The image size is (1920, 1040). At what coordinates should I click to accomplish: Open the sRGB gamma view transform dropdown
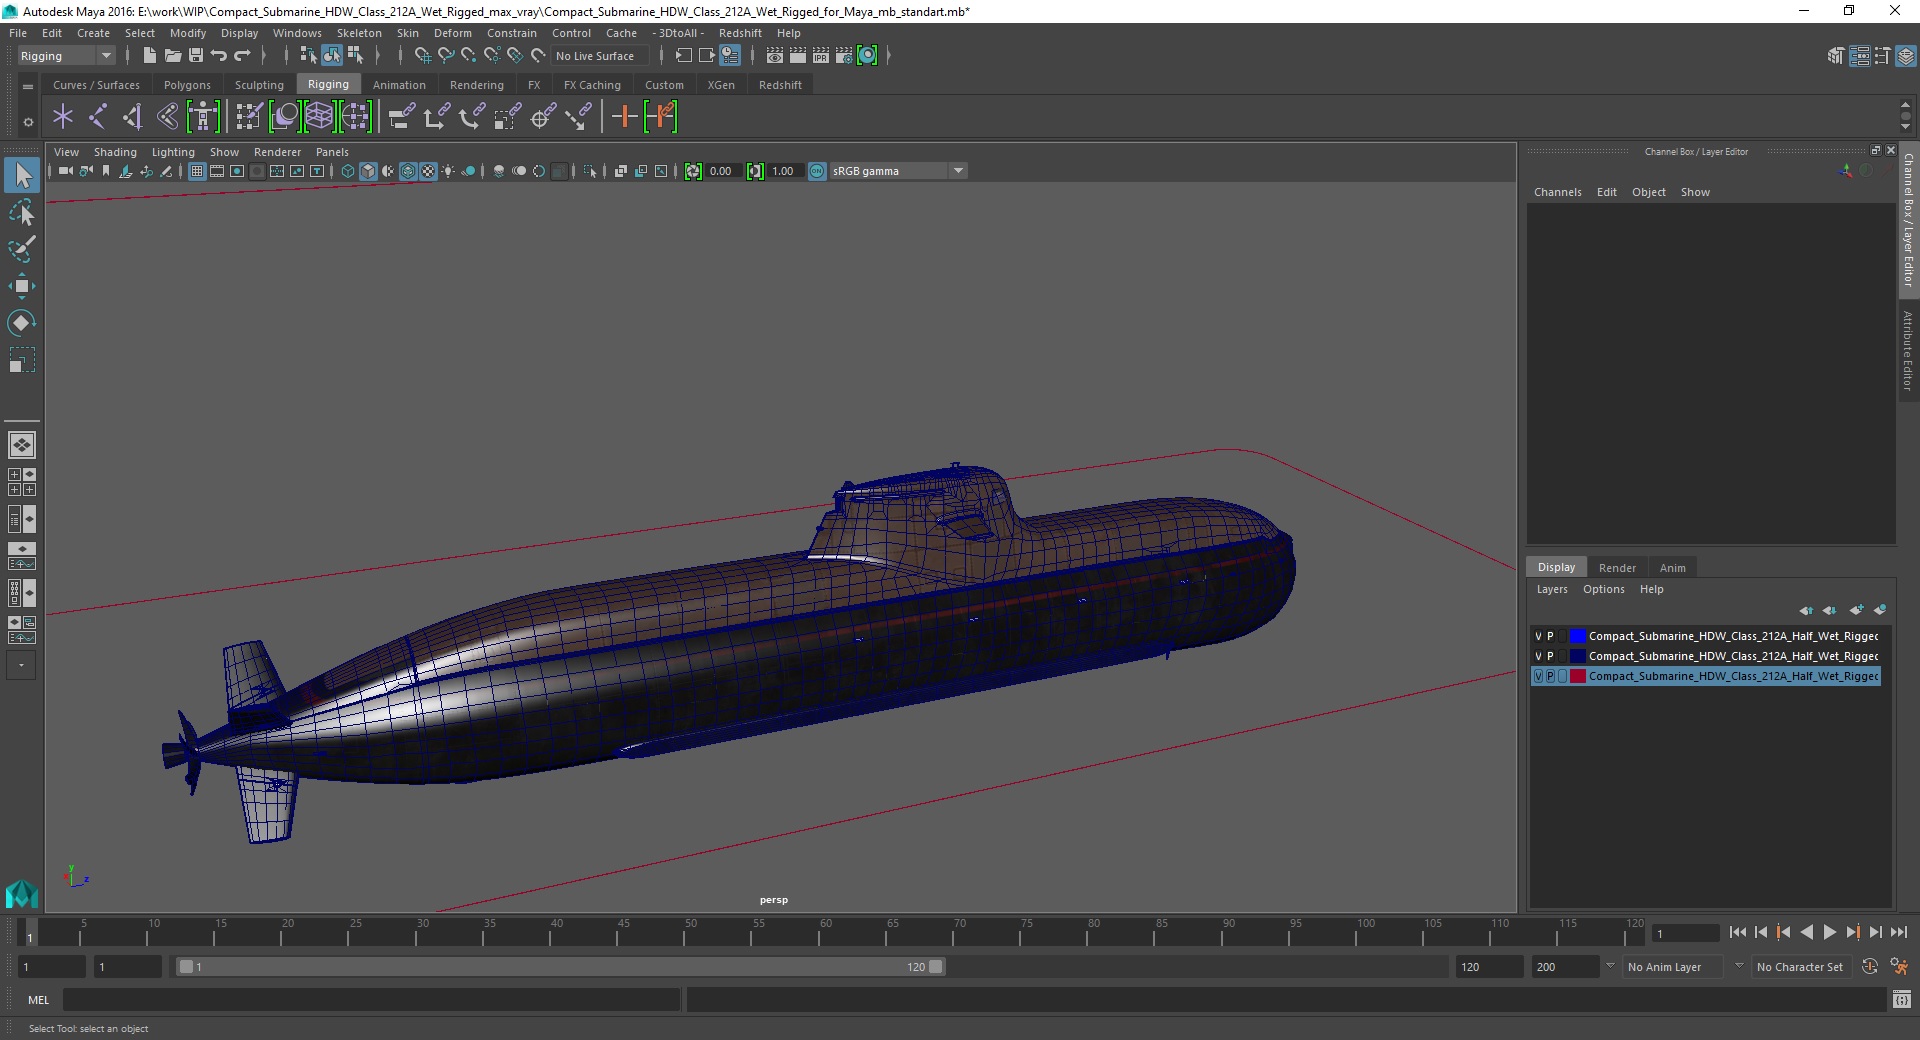click(898, 171)
